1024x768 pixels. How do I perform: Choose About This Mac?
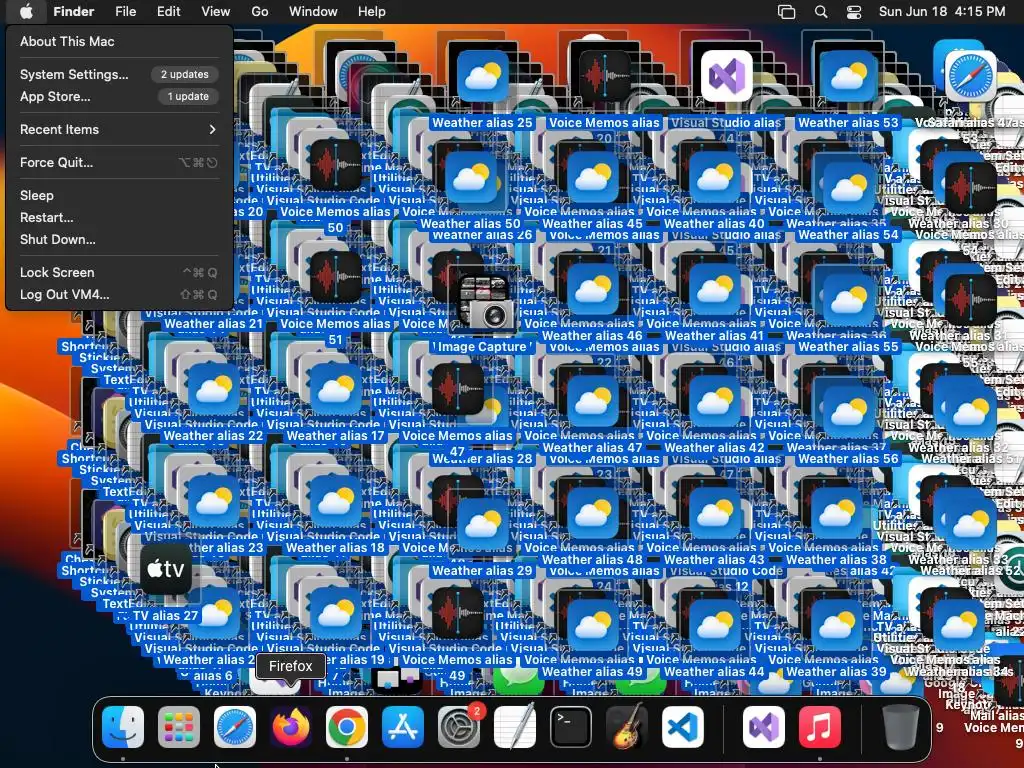(x=118, y=41)
